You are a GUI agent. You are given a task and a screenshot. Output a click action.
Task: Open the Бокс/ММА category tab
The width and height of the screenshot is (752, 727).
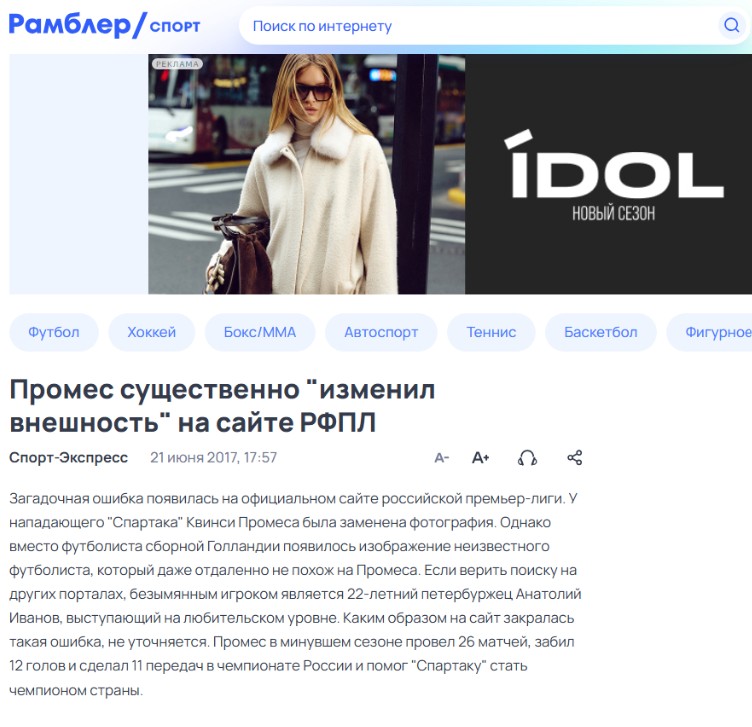pos(260,332)
